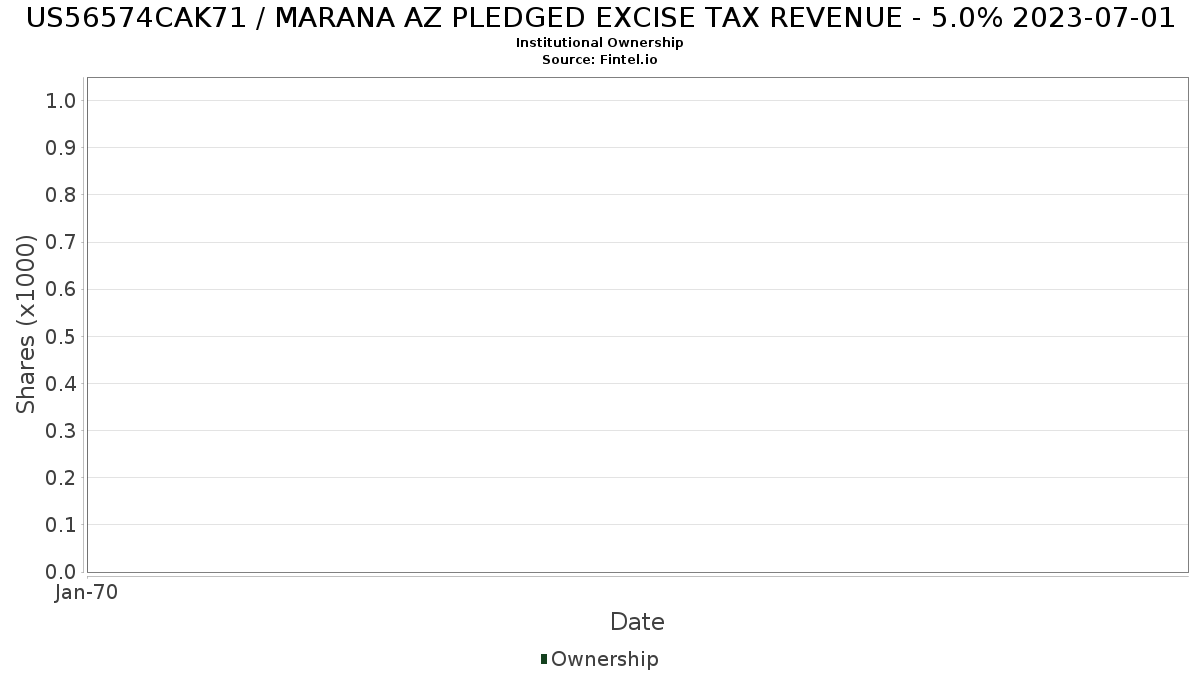Click the 1.0 y-axis tick label

[61, 100]
